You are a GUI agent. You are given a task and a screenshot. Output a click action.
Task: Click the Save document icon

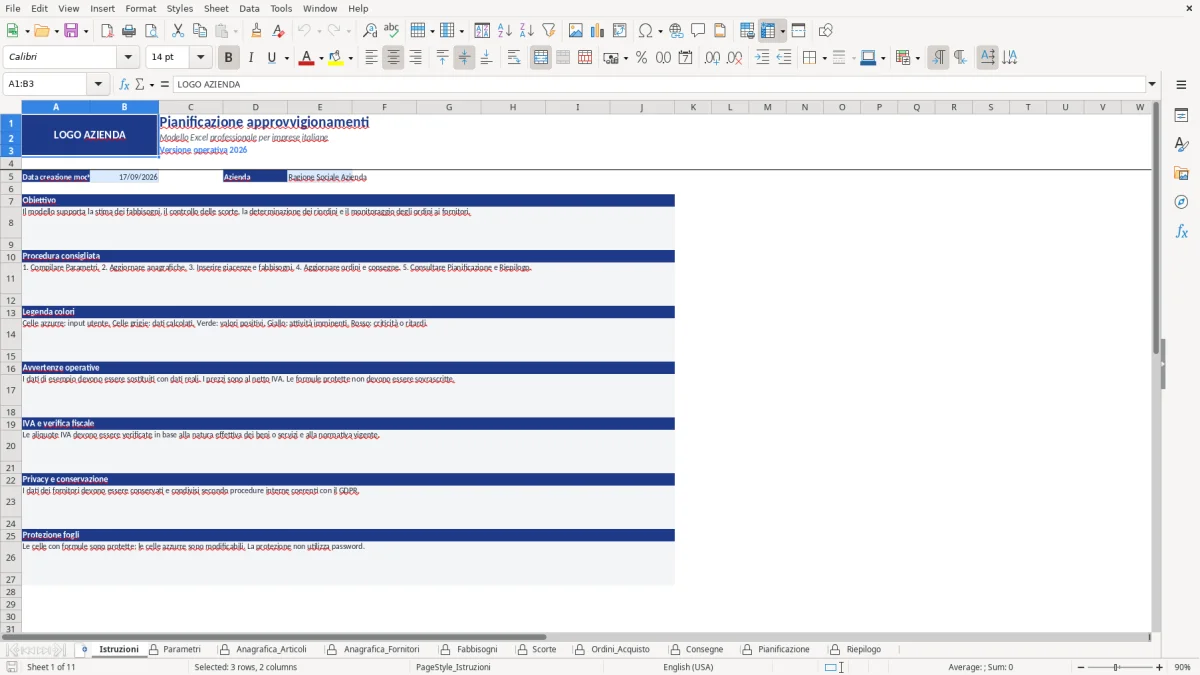tap(71, 31)
